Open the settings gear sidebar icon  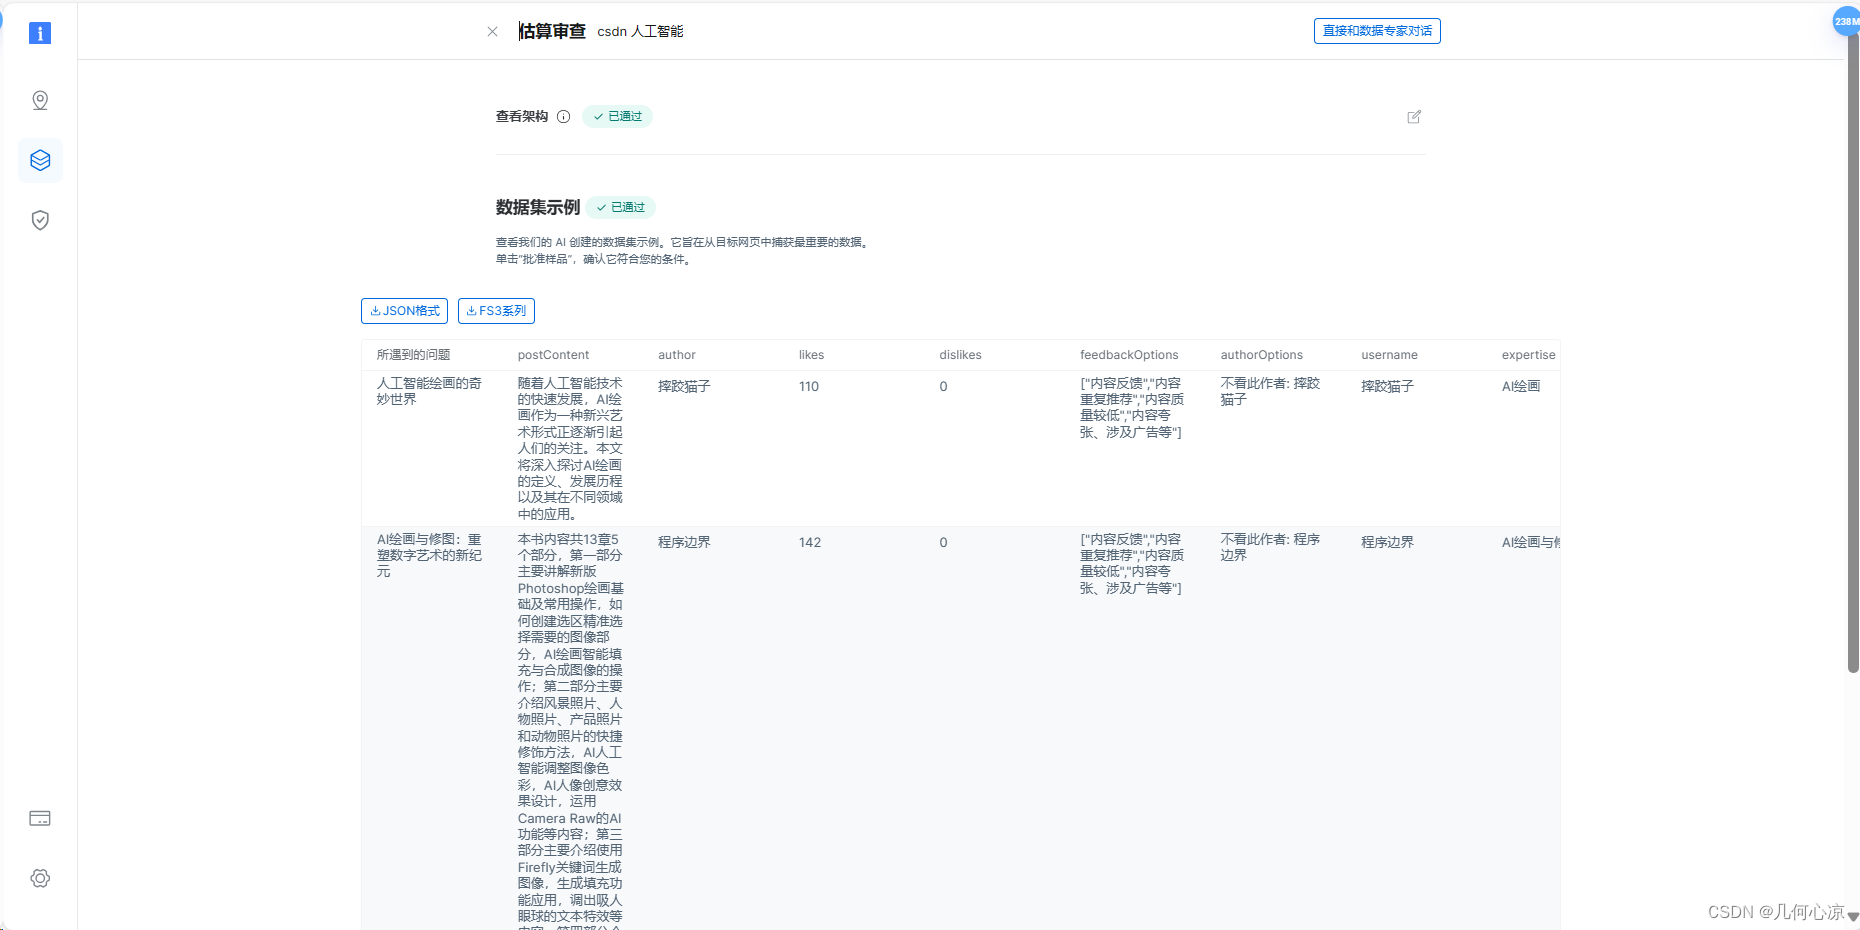point(40,878)
